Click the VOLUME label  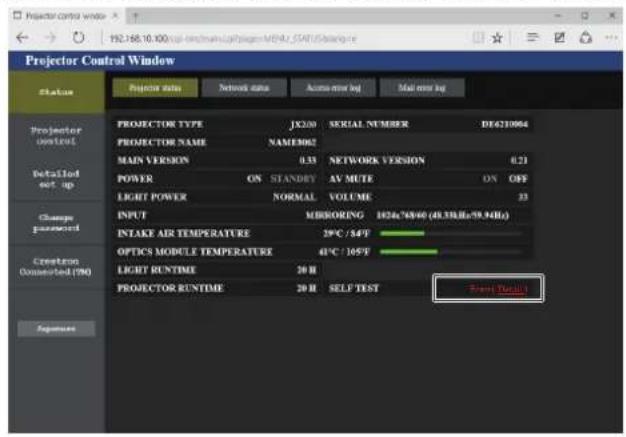coord(351,197)
